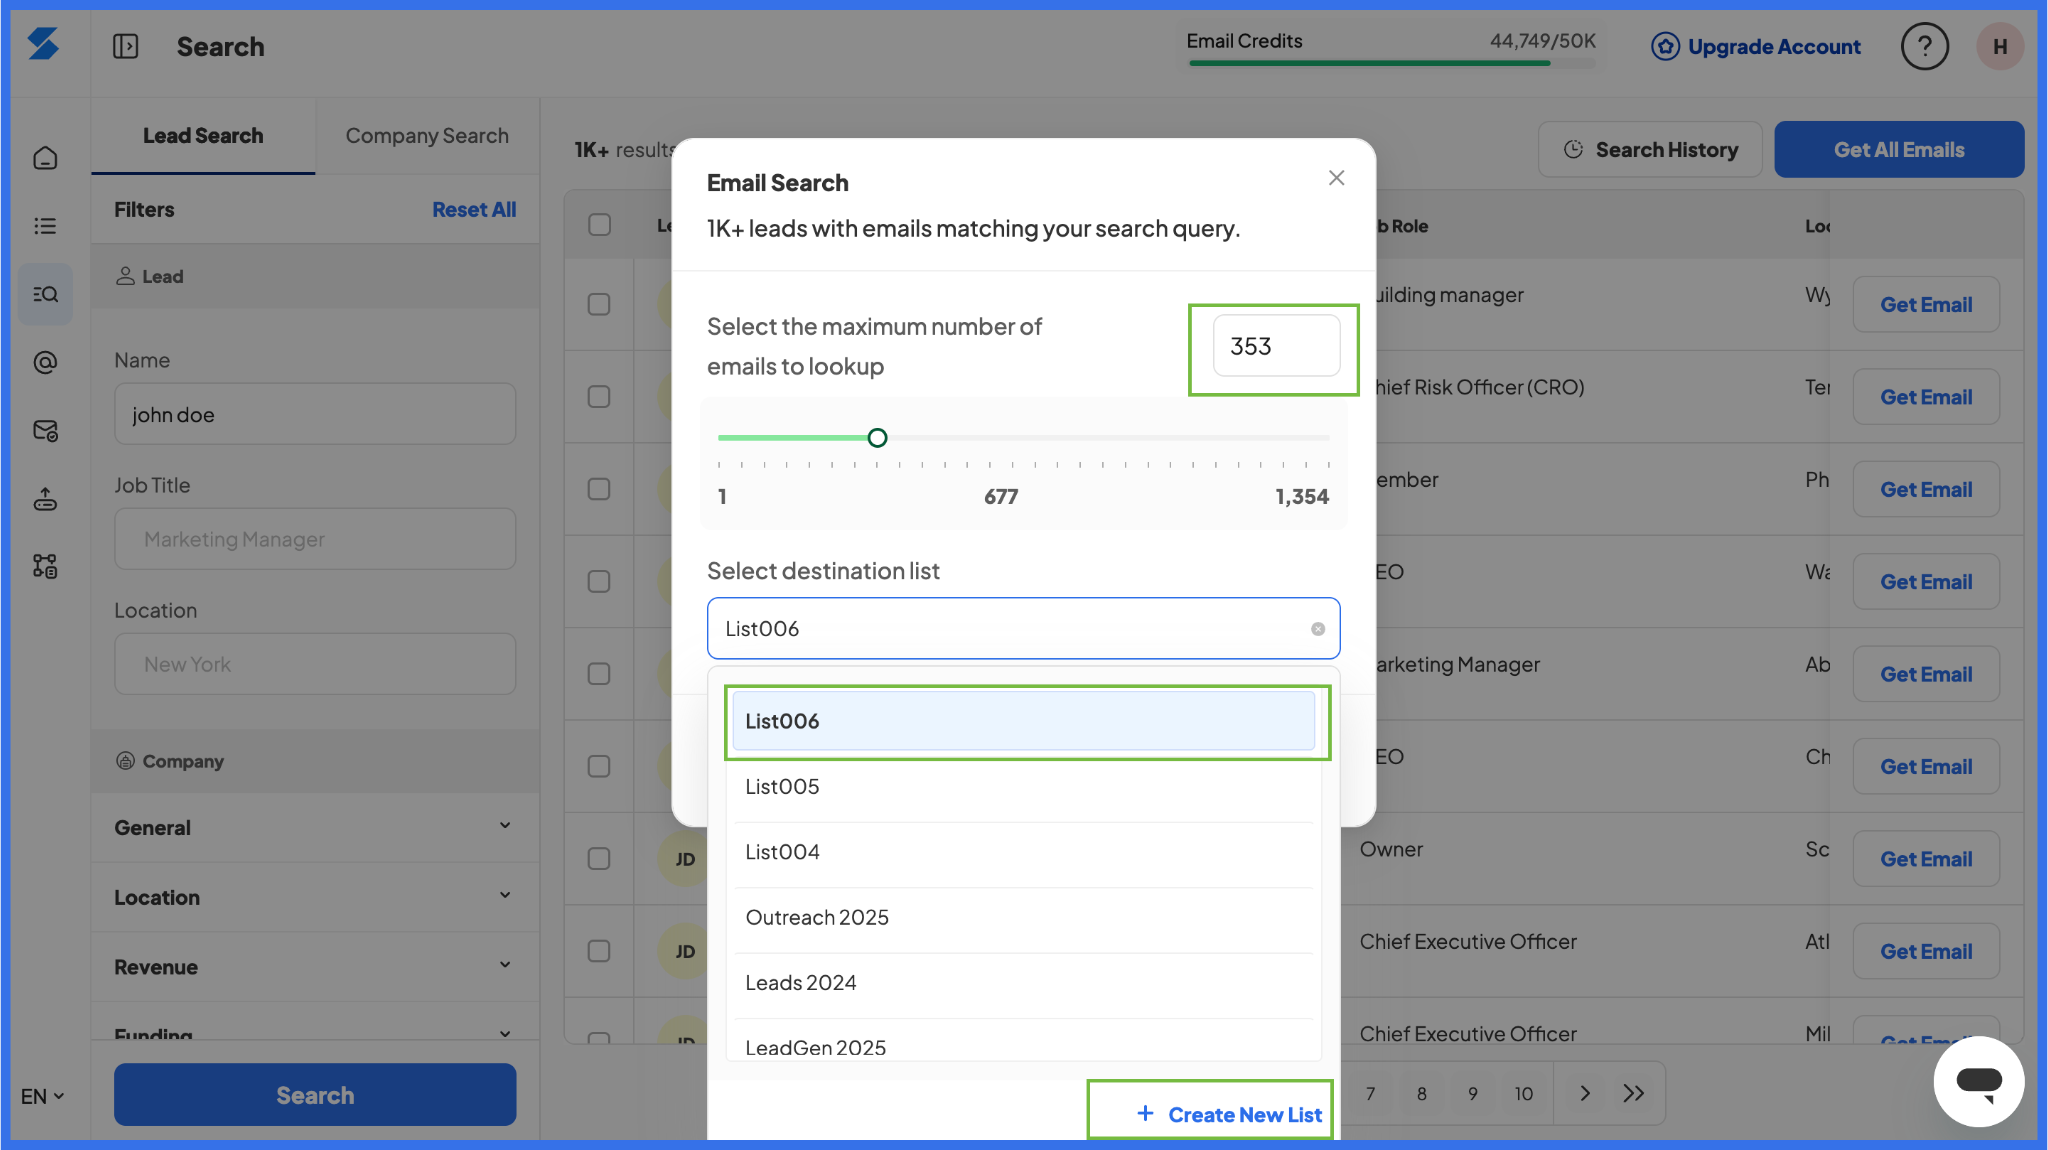Check the Chief Risk Officer row checkbox
This screenshot has height=1150, width=2048.
[599, 397]
